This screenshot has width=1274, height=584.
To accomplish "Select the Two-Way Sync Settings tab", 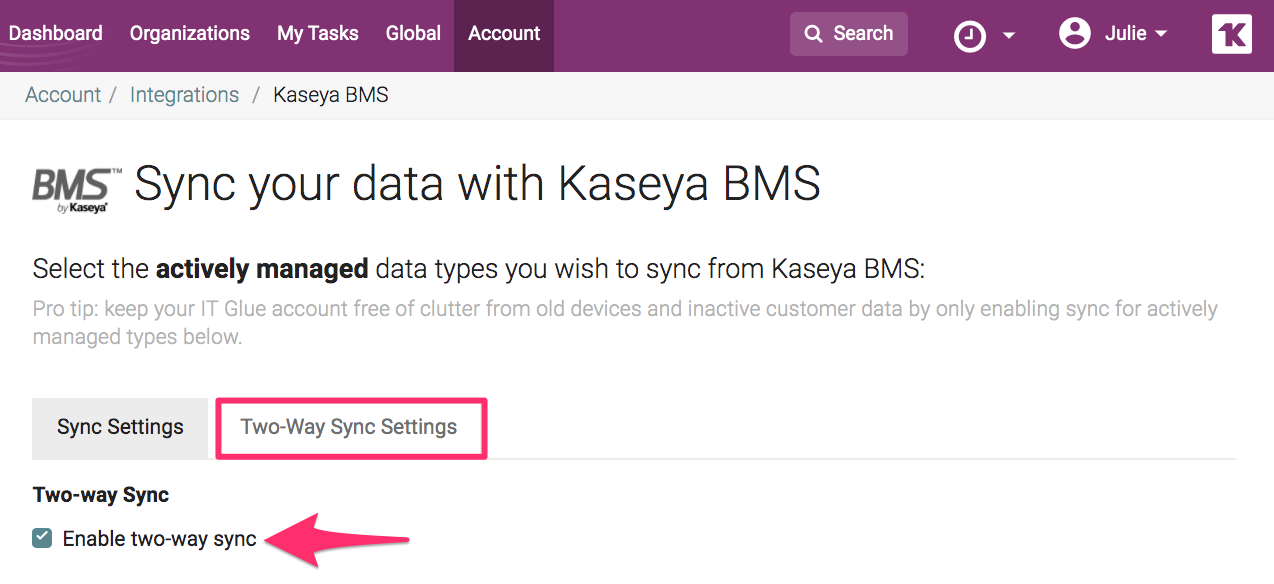I will (x=350, y=427).
